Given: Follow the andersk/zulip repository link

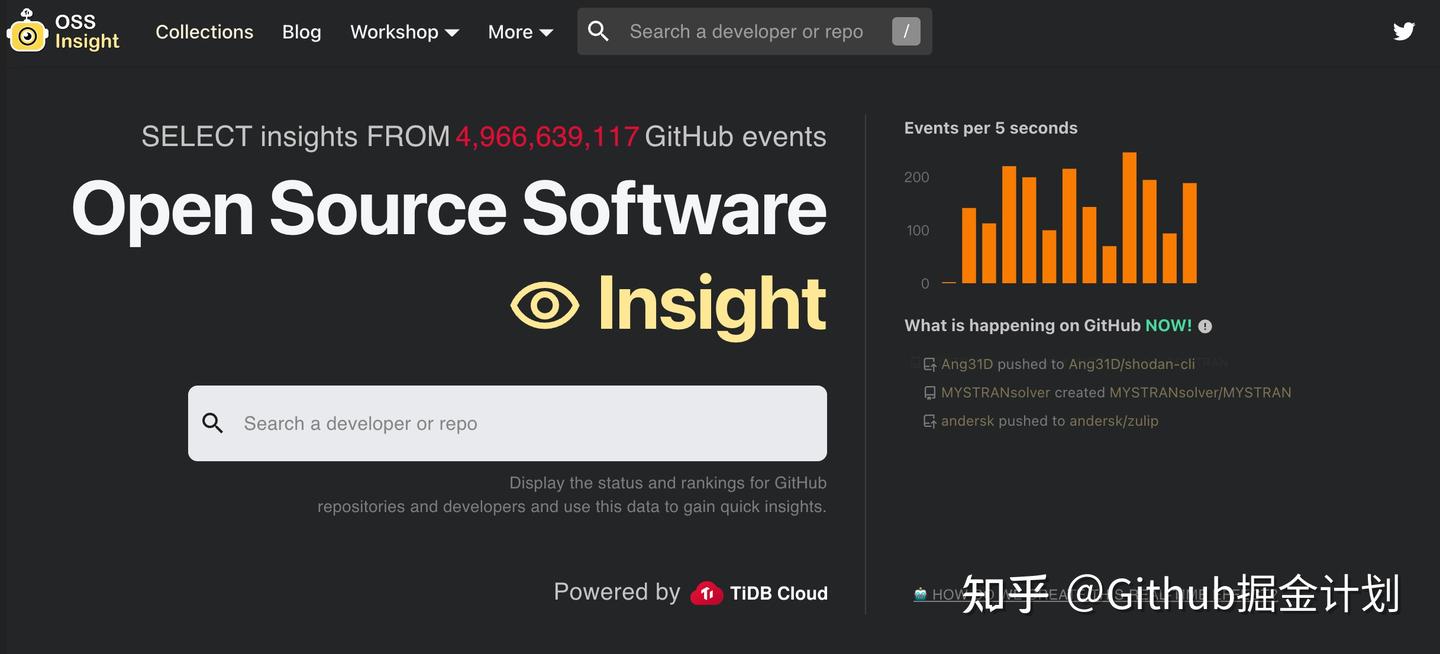Looking at the screenshot, I should pos(1116,421).
